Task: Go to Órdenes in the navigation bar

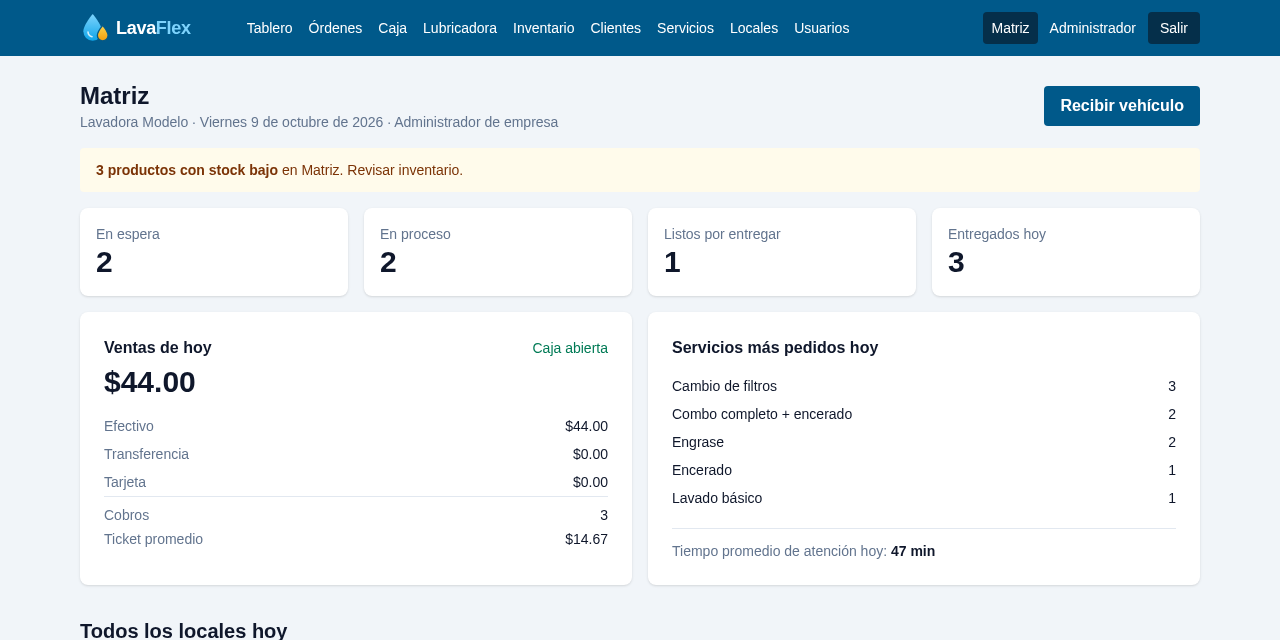Action: tap(335, 28)
